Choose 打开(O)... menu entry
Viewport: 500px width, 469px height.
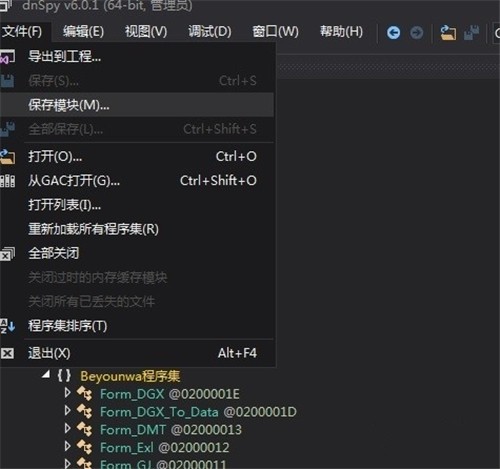tap(137, 156)
